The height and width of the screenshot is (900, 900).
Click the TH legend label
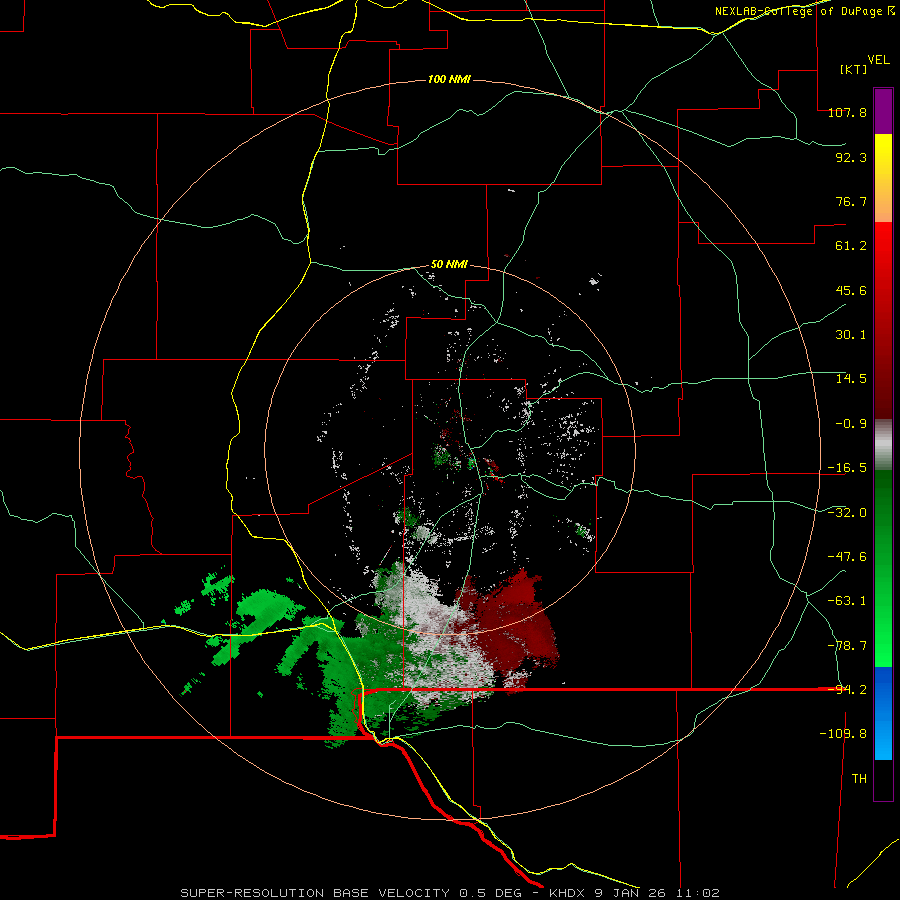[x=859, y=779]
